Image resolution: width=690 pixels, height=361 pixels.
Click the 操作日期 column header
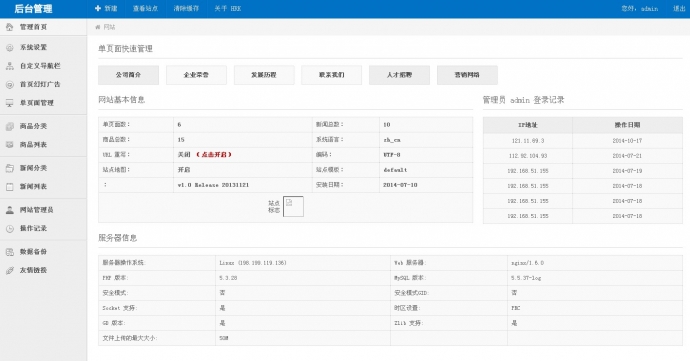pyautogui.click(x=627, y=125)
